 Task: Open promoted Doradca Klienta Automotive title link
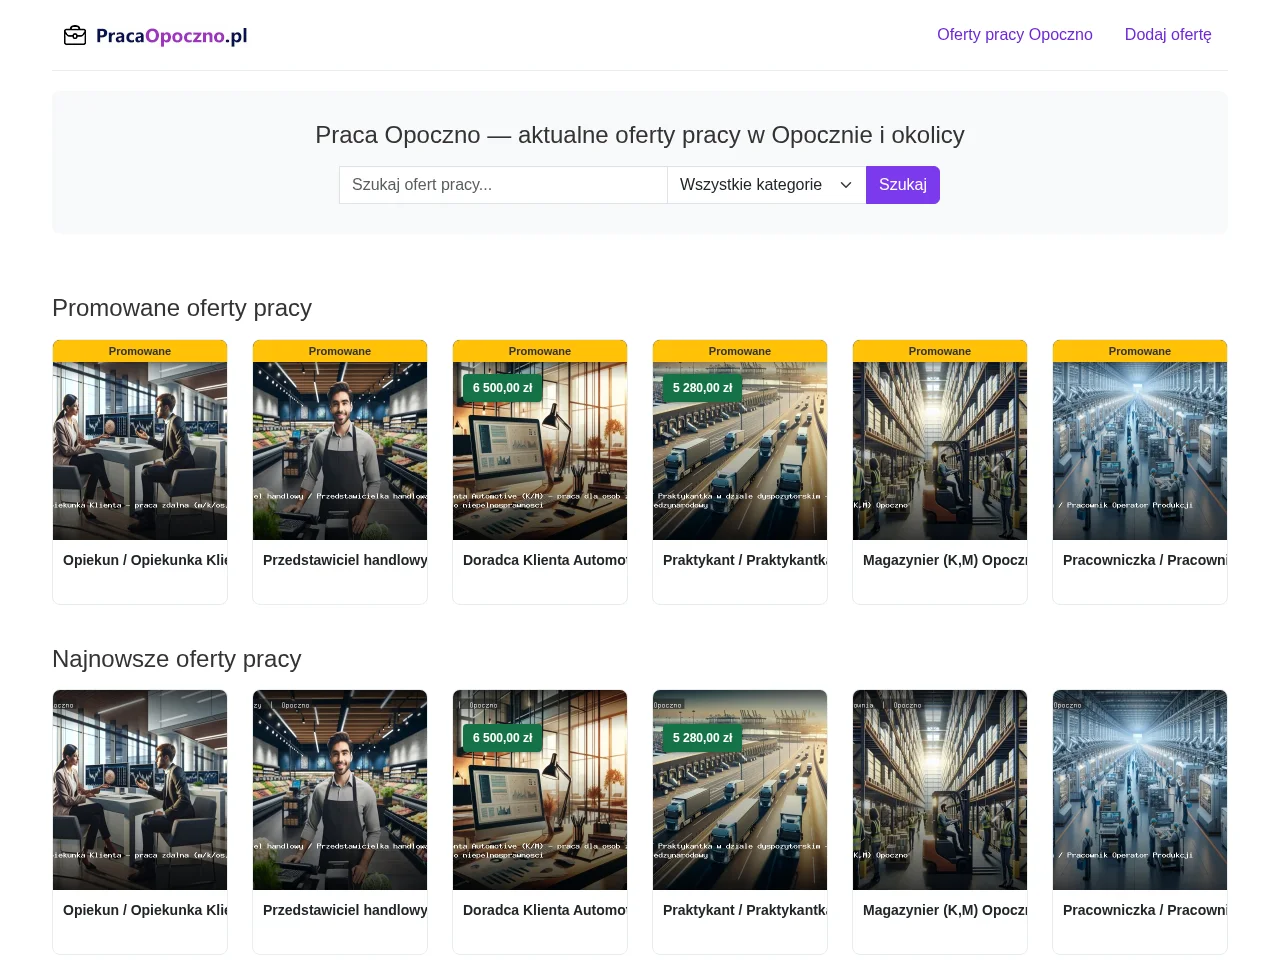[545, 560]
